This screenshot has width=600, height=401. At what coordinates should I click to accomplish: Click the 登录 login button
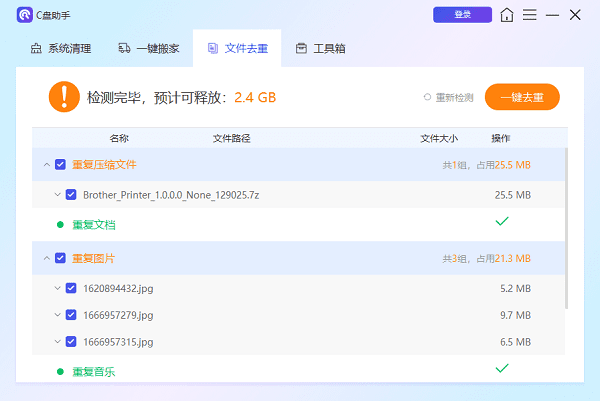pyautogui.click(x=462, y=15)
